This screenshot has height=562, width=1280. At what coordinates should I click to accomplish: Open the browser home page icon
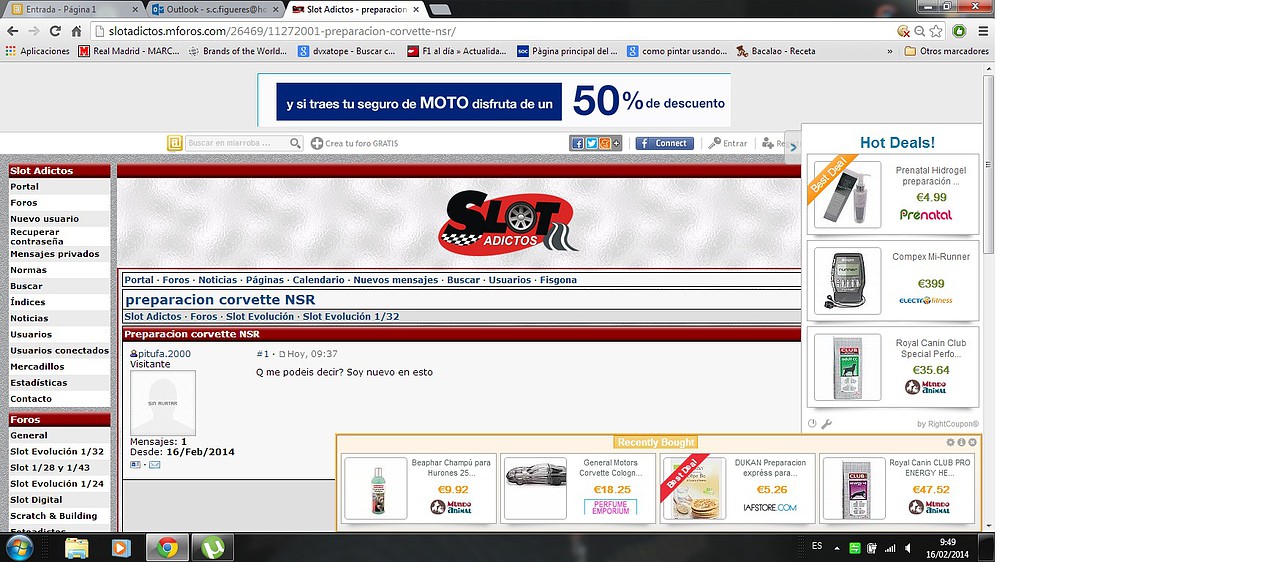(x=76, y=31)
